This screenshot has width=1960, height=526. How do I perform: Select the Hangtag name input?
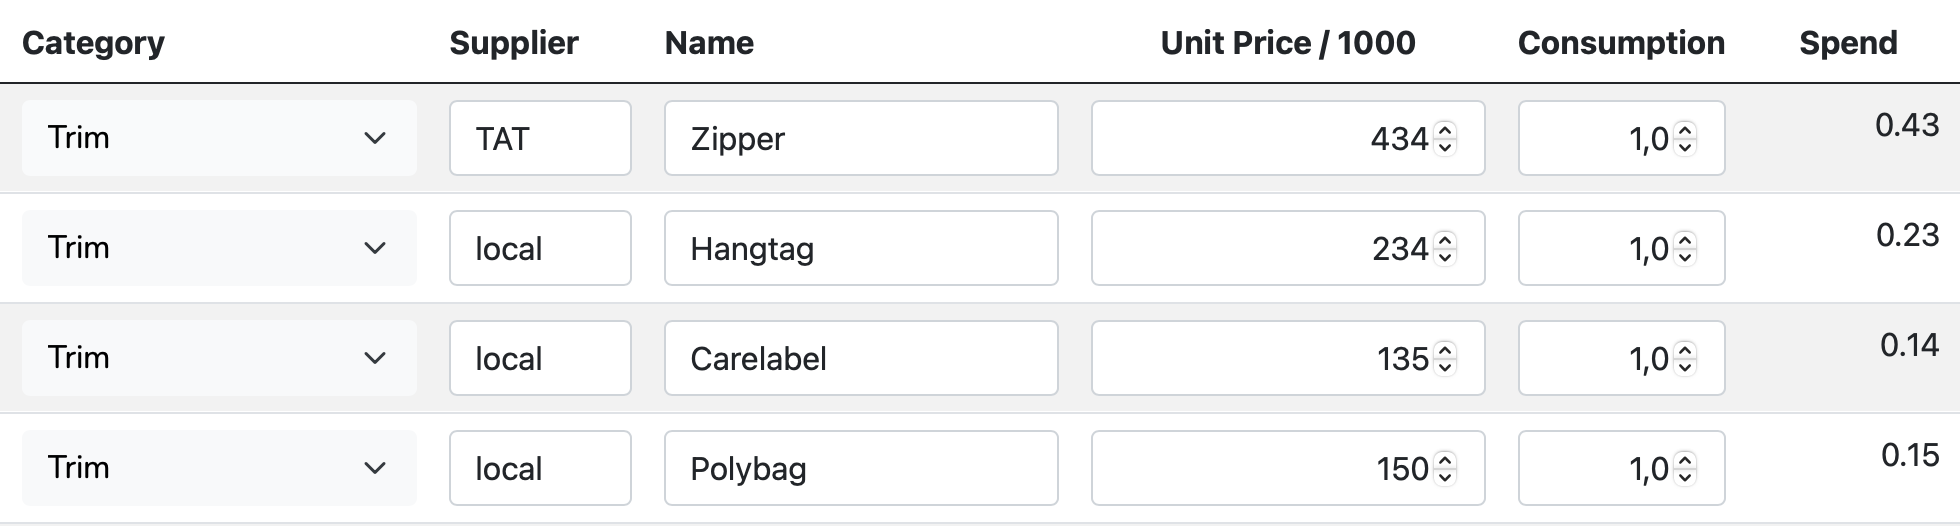pos(861,248)
